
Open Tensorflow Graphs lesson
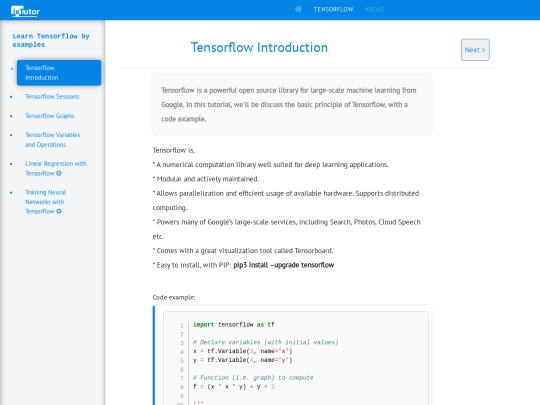coord(50,116)
